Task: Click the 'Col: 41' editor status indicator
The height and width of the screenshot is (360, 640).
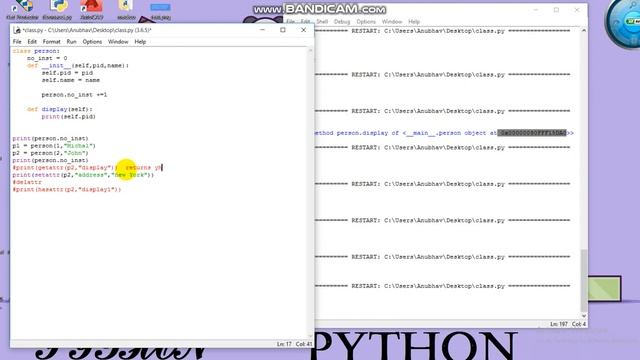Action: coord(304,344)
